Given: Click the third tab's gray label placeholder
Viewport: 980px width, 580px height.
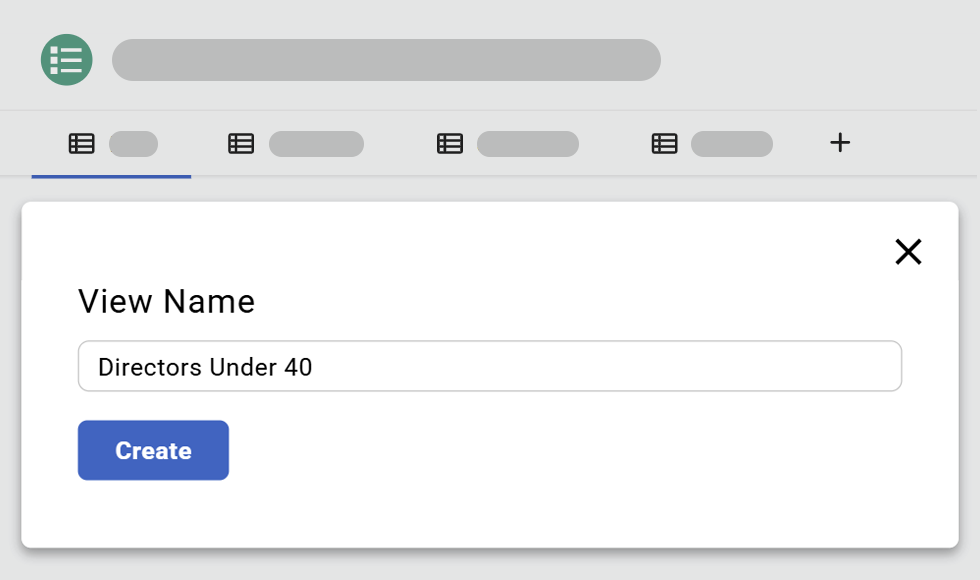Looking at the screenshot, I should click(528, 144).
